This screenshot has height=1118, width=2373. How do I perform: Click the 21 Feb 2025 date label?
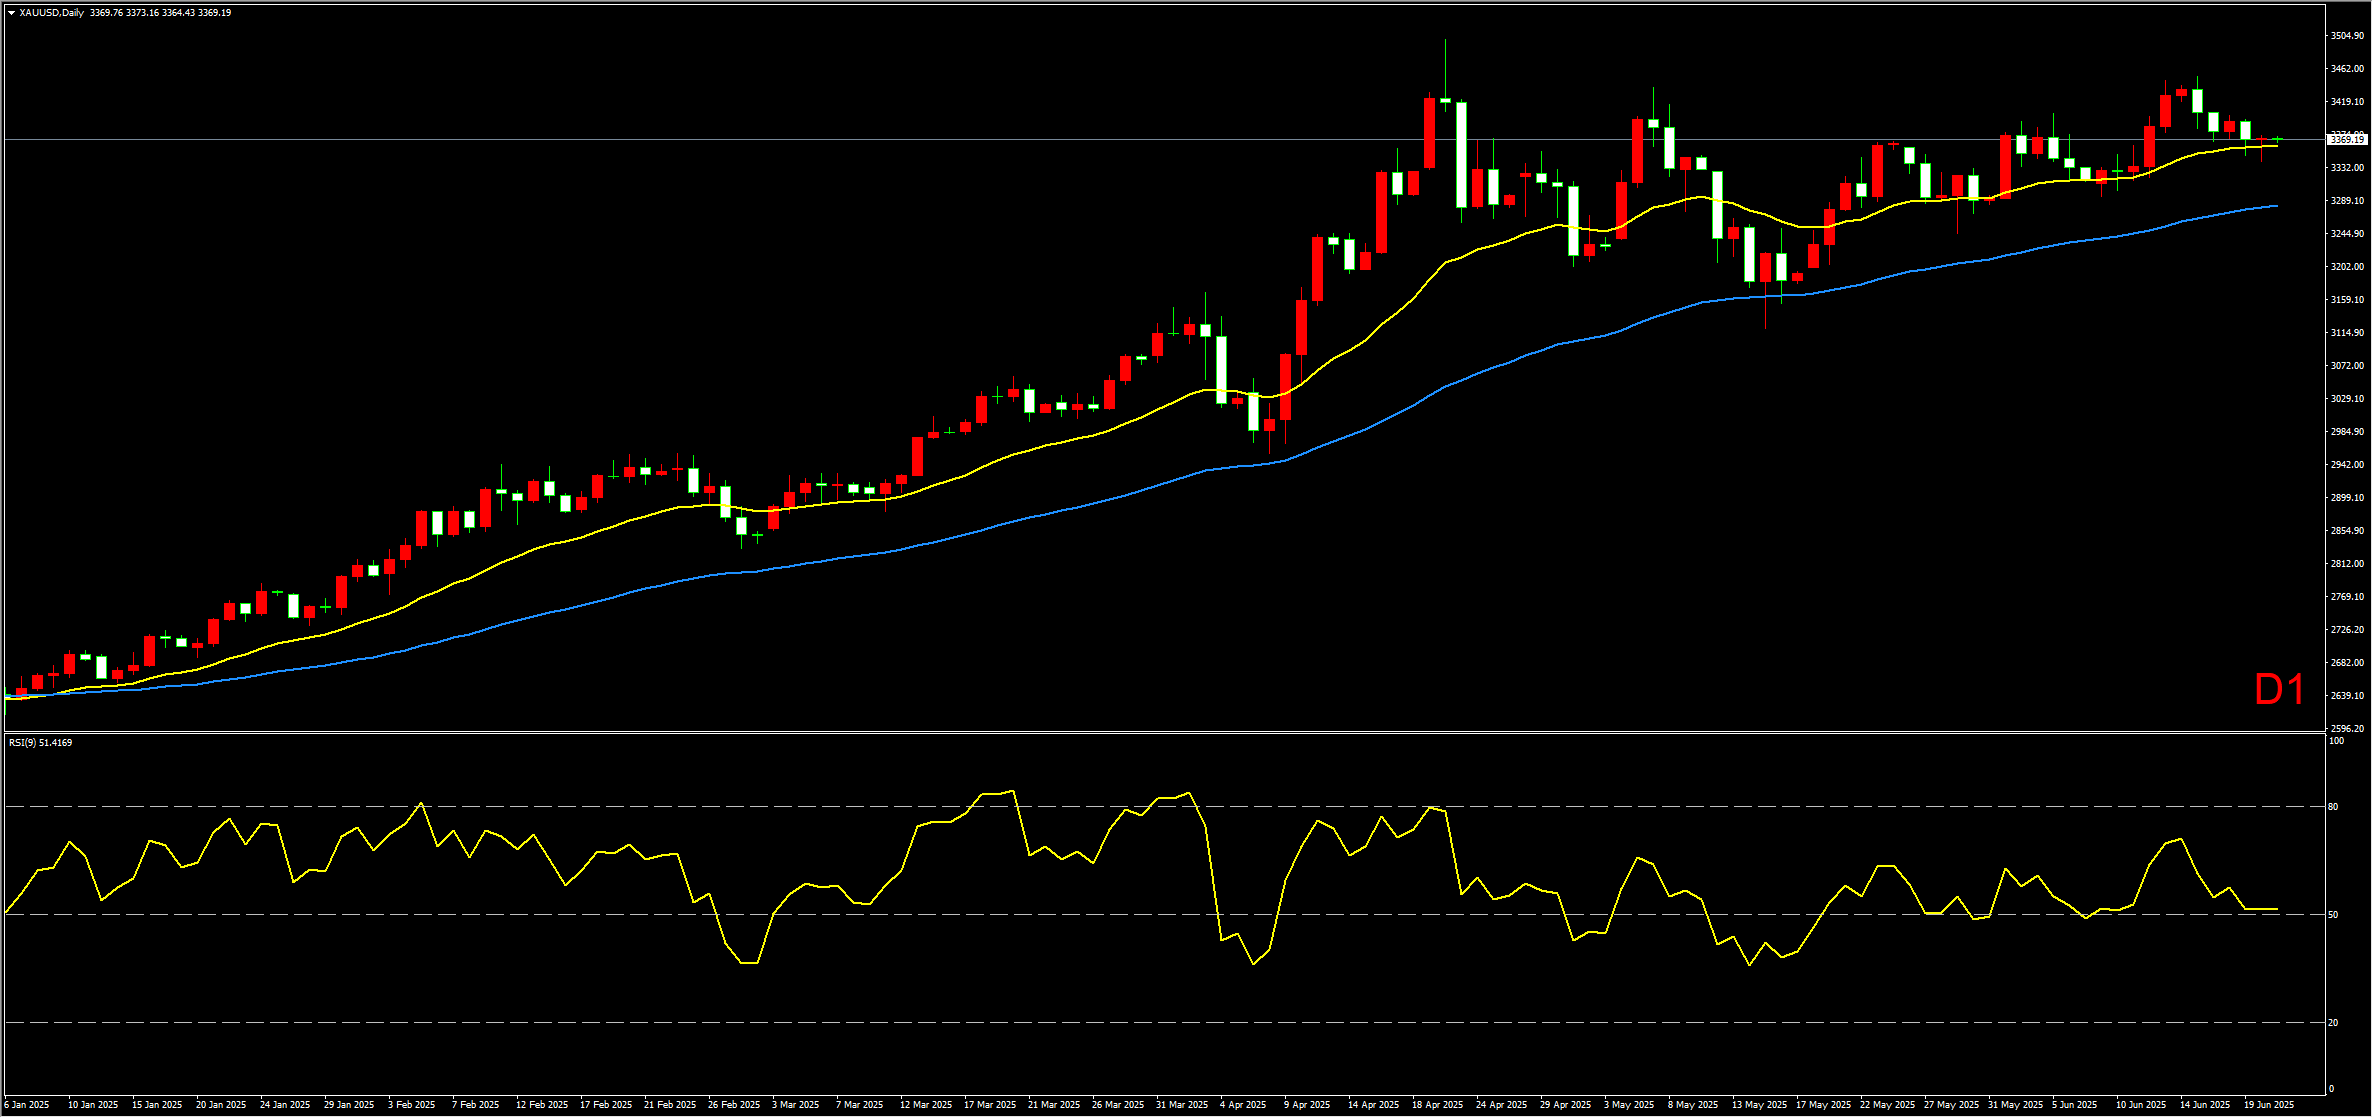(670, 1105)
